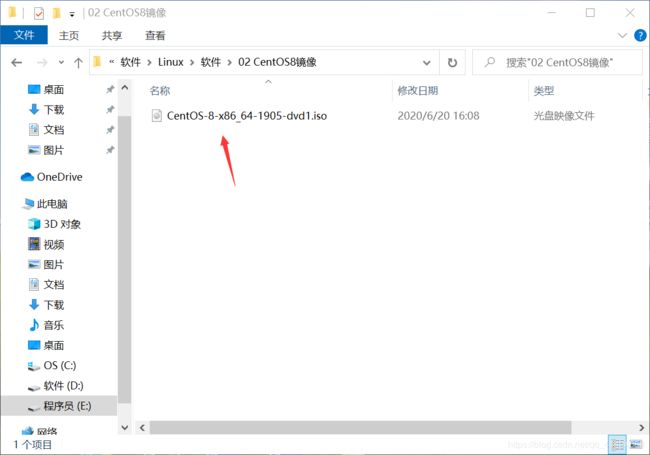Open the quick access toolbar customize dropdown
Screen dimensions: 650x455
tap(72, 14)
